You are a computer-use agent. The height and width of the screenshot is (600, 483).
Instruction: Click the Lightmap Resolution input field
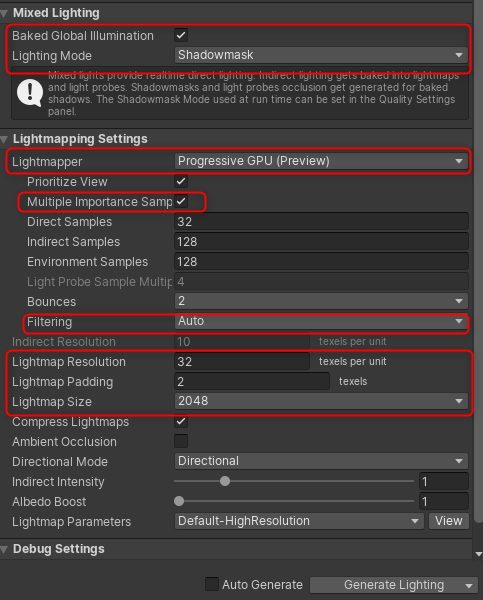242,361
